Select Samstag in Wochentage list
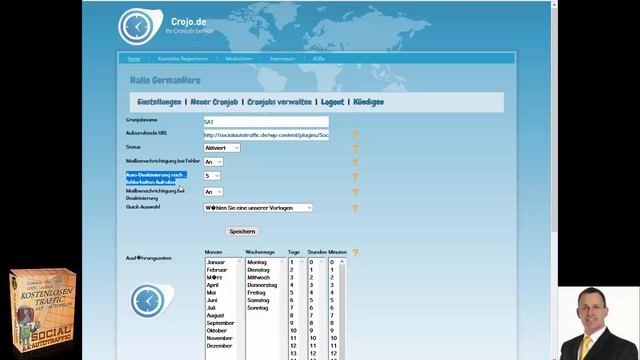640x360 pixels. [258, 300]
